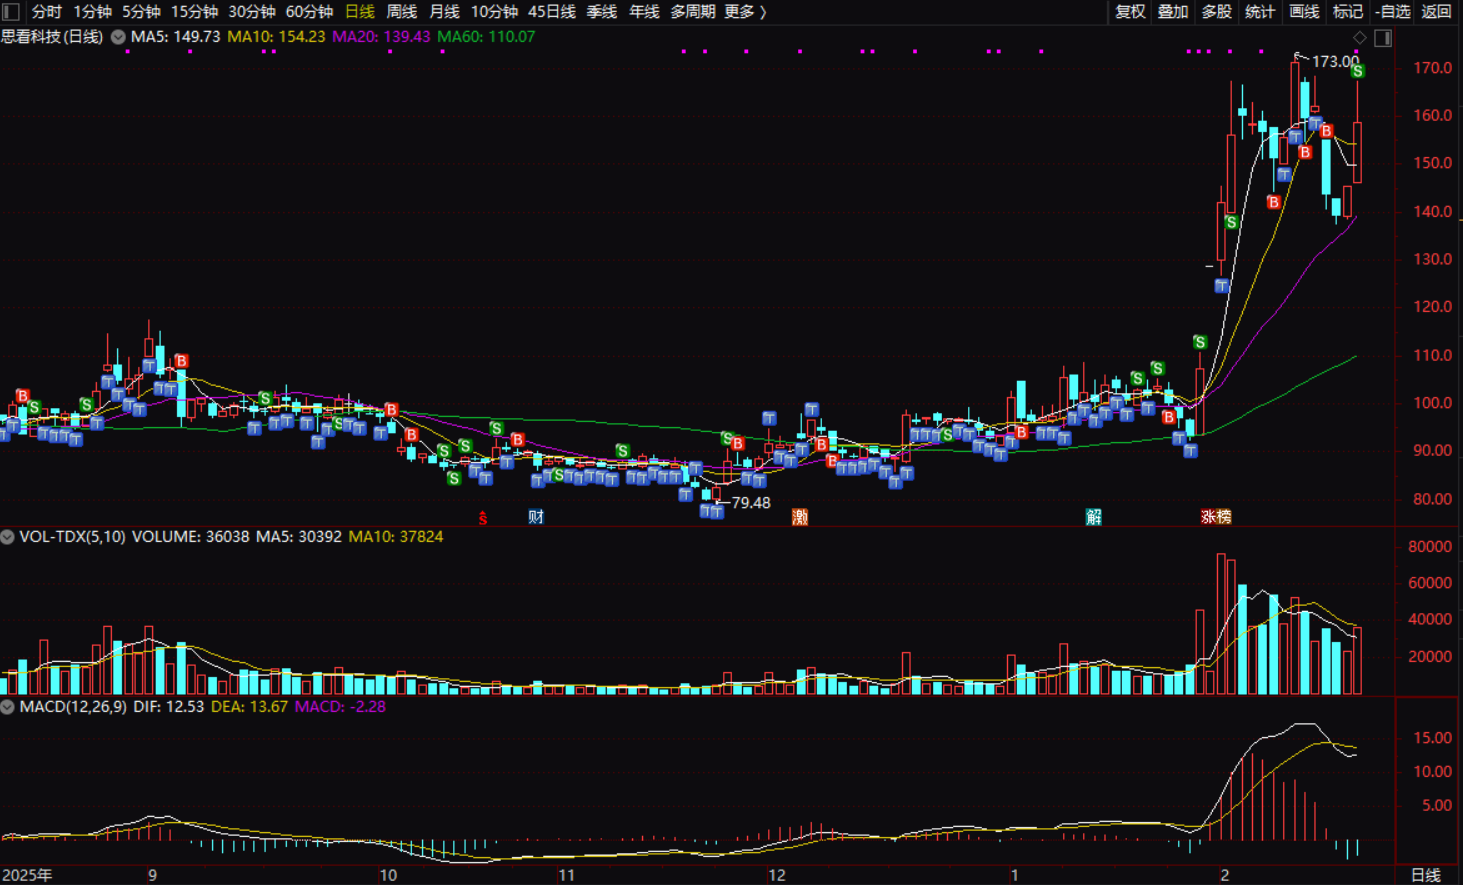The height and width of the screenshot is (885, 1463).
Task: Click the S signal beside 173.00 label
Action: point(1357,71)
